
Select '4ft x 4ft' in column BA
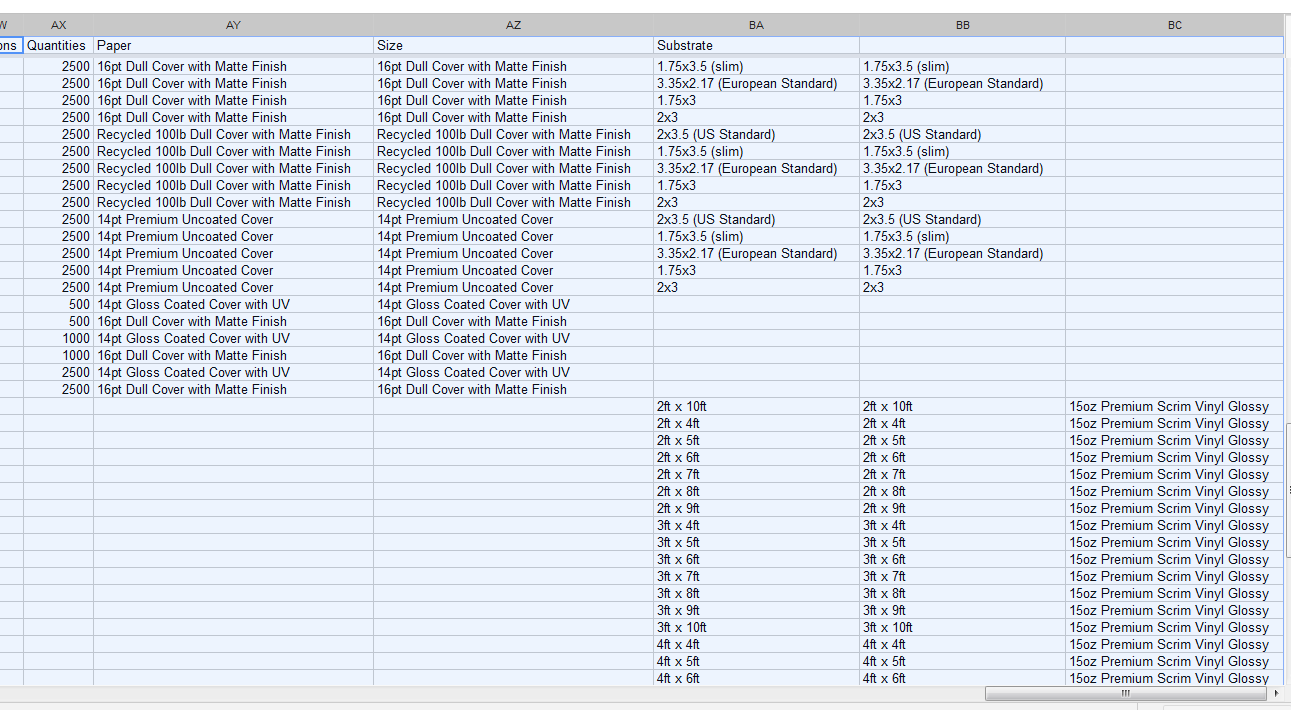756,644
